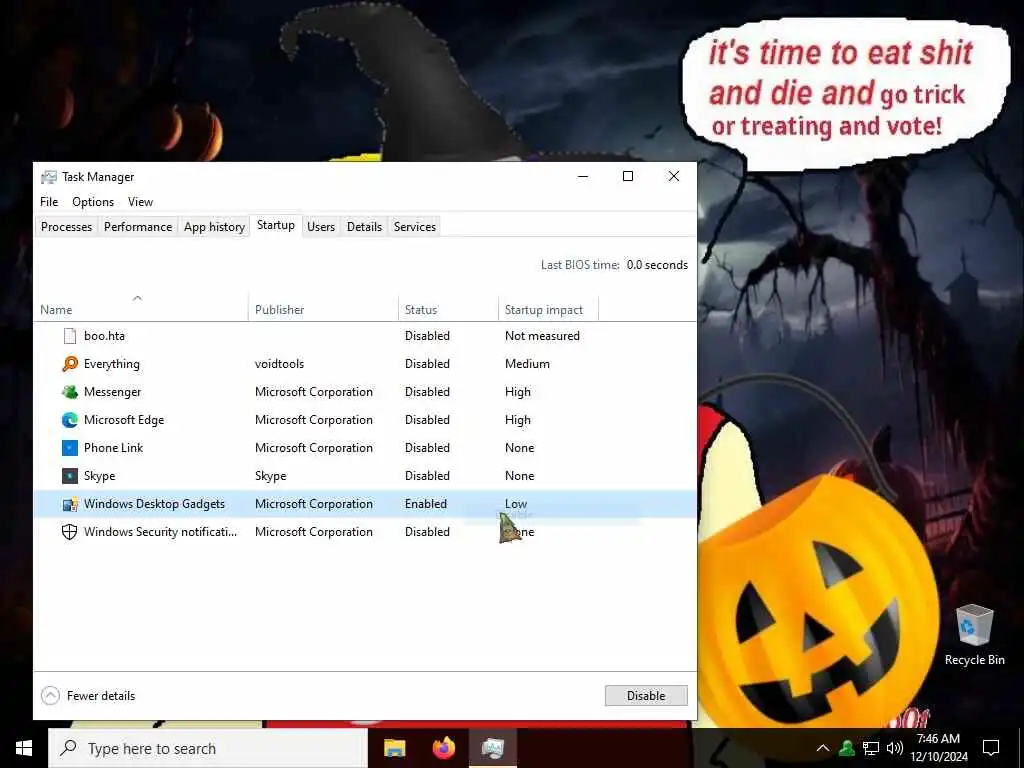The image size is (1024, 768).
Task: Click in the Type here to search box
Action: [208, 748]
